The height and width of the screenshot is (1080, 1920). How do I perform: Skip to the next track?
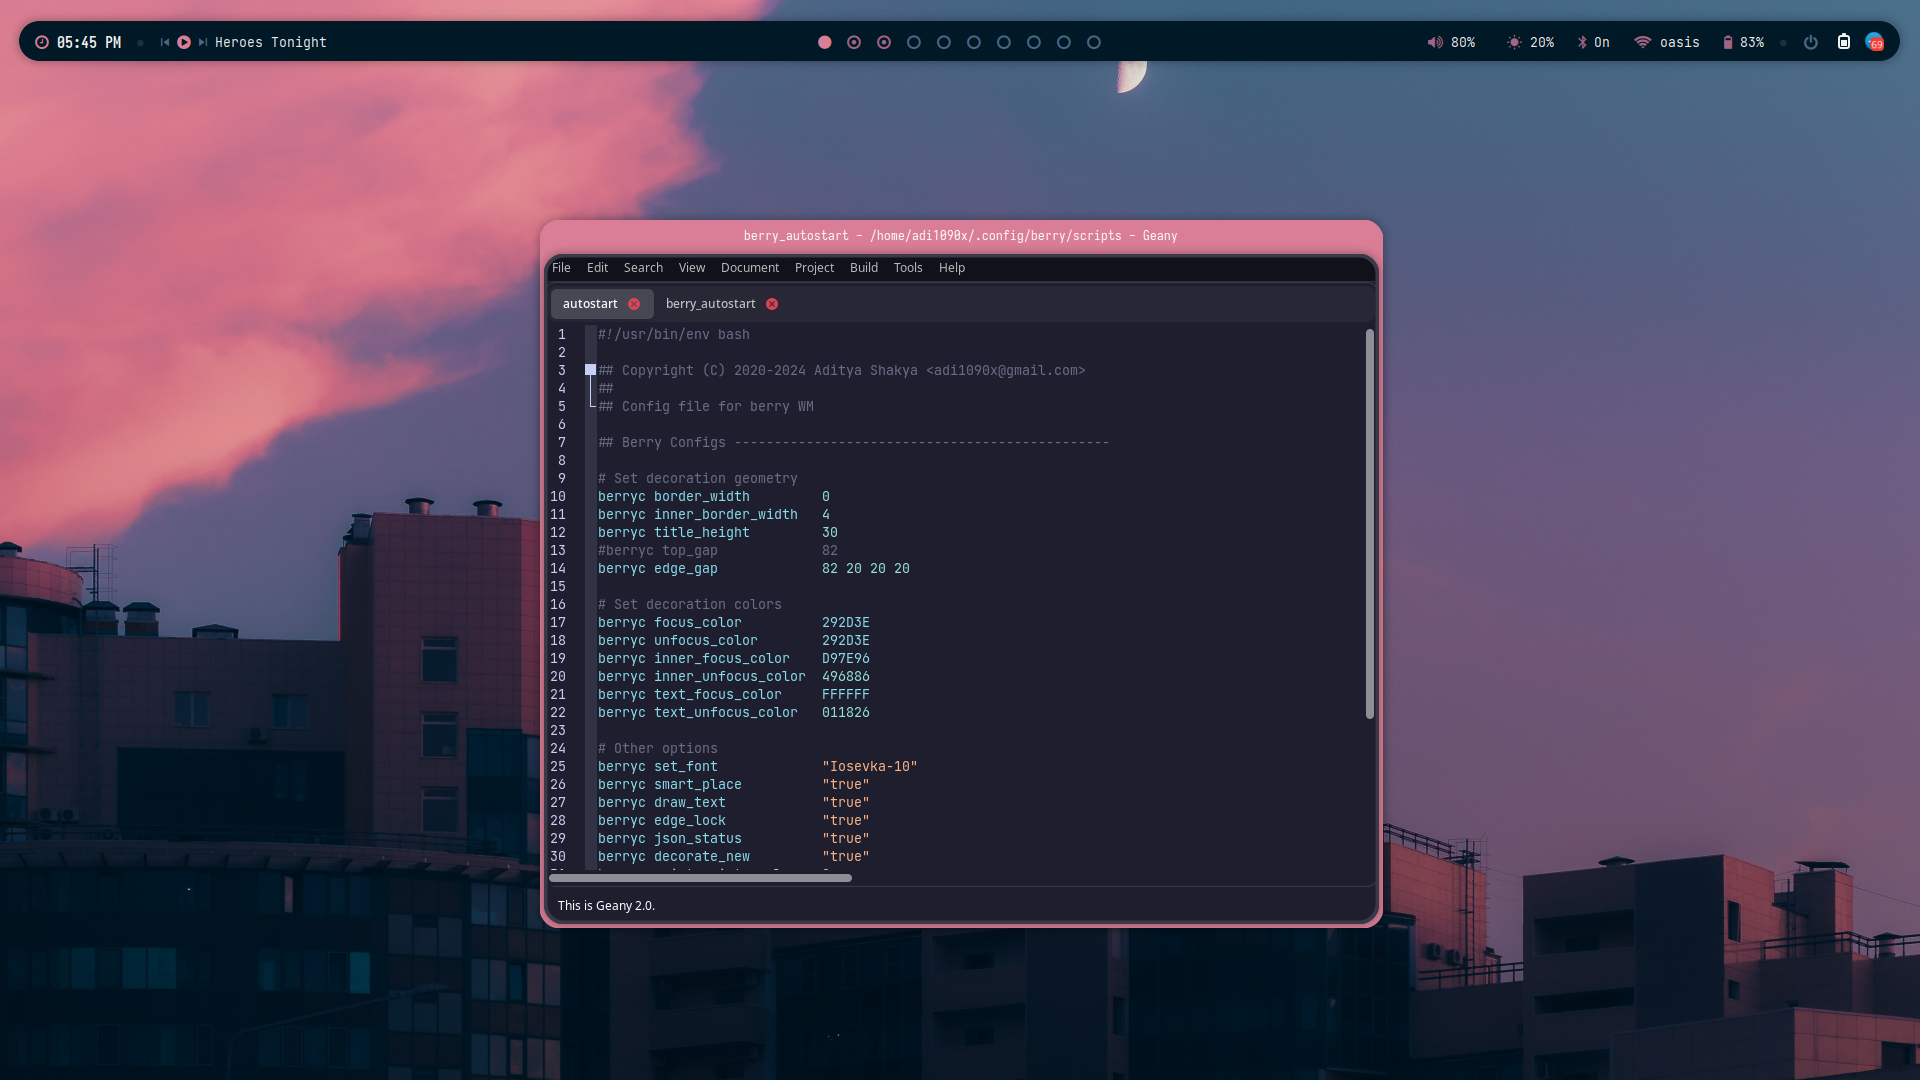pyautogui.click(x=203, y=42)
